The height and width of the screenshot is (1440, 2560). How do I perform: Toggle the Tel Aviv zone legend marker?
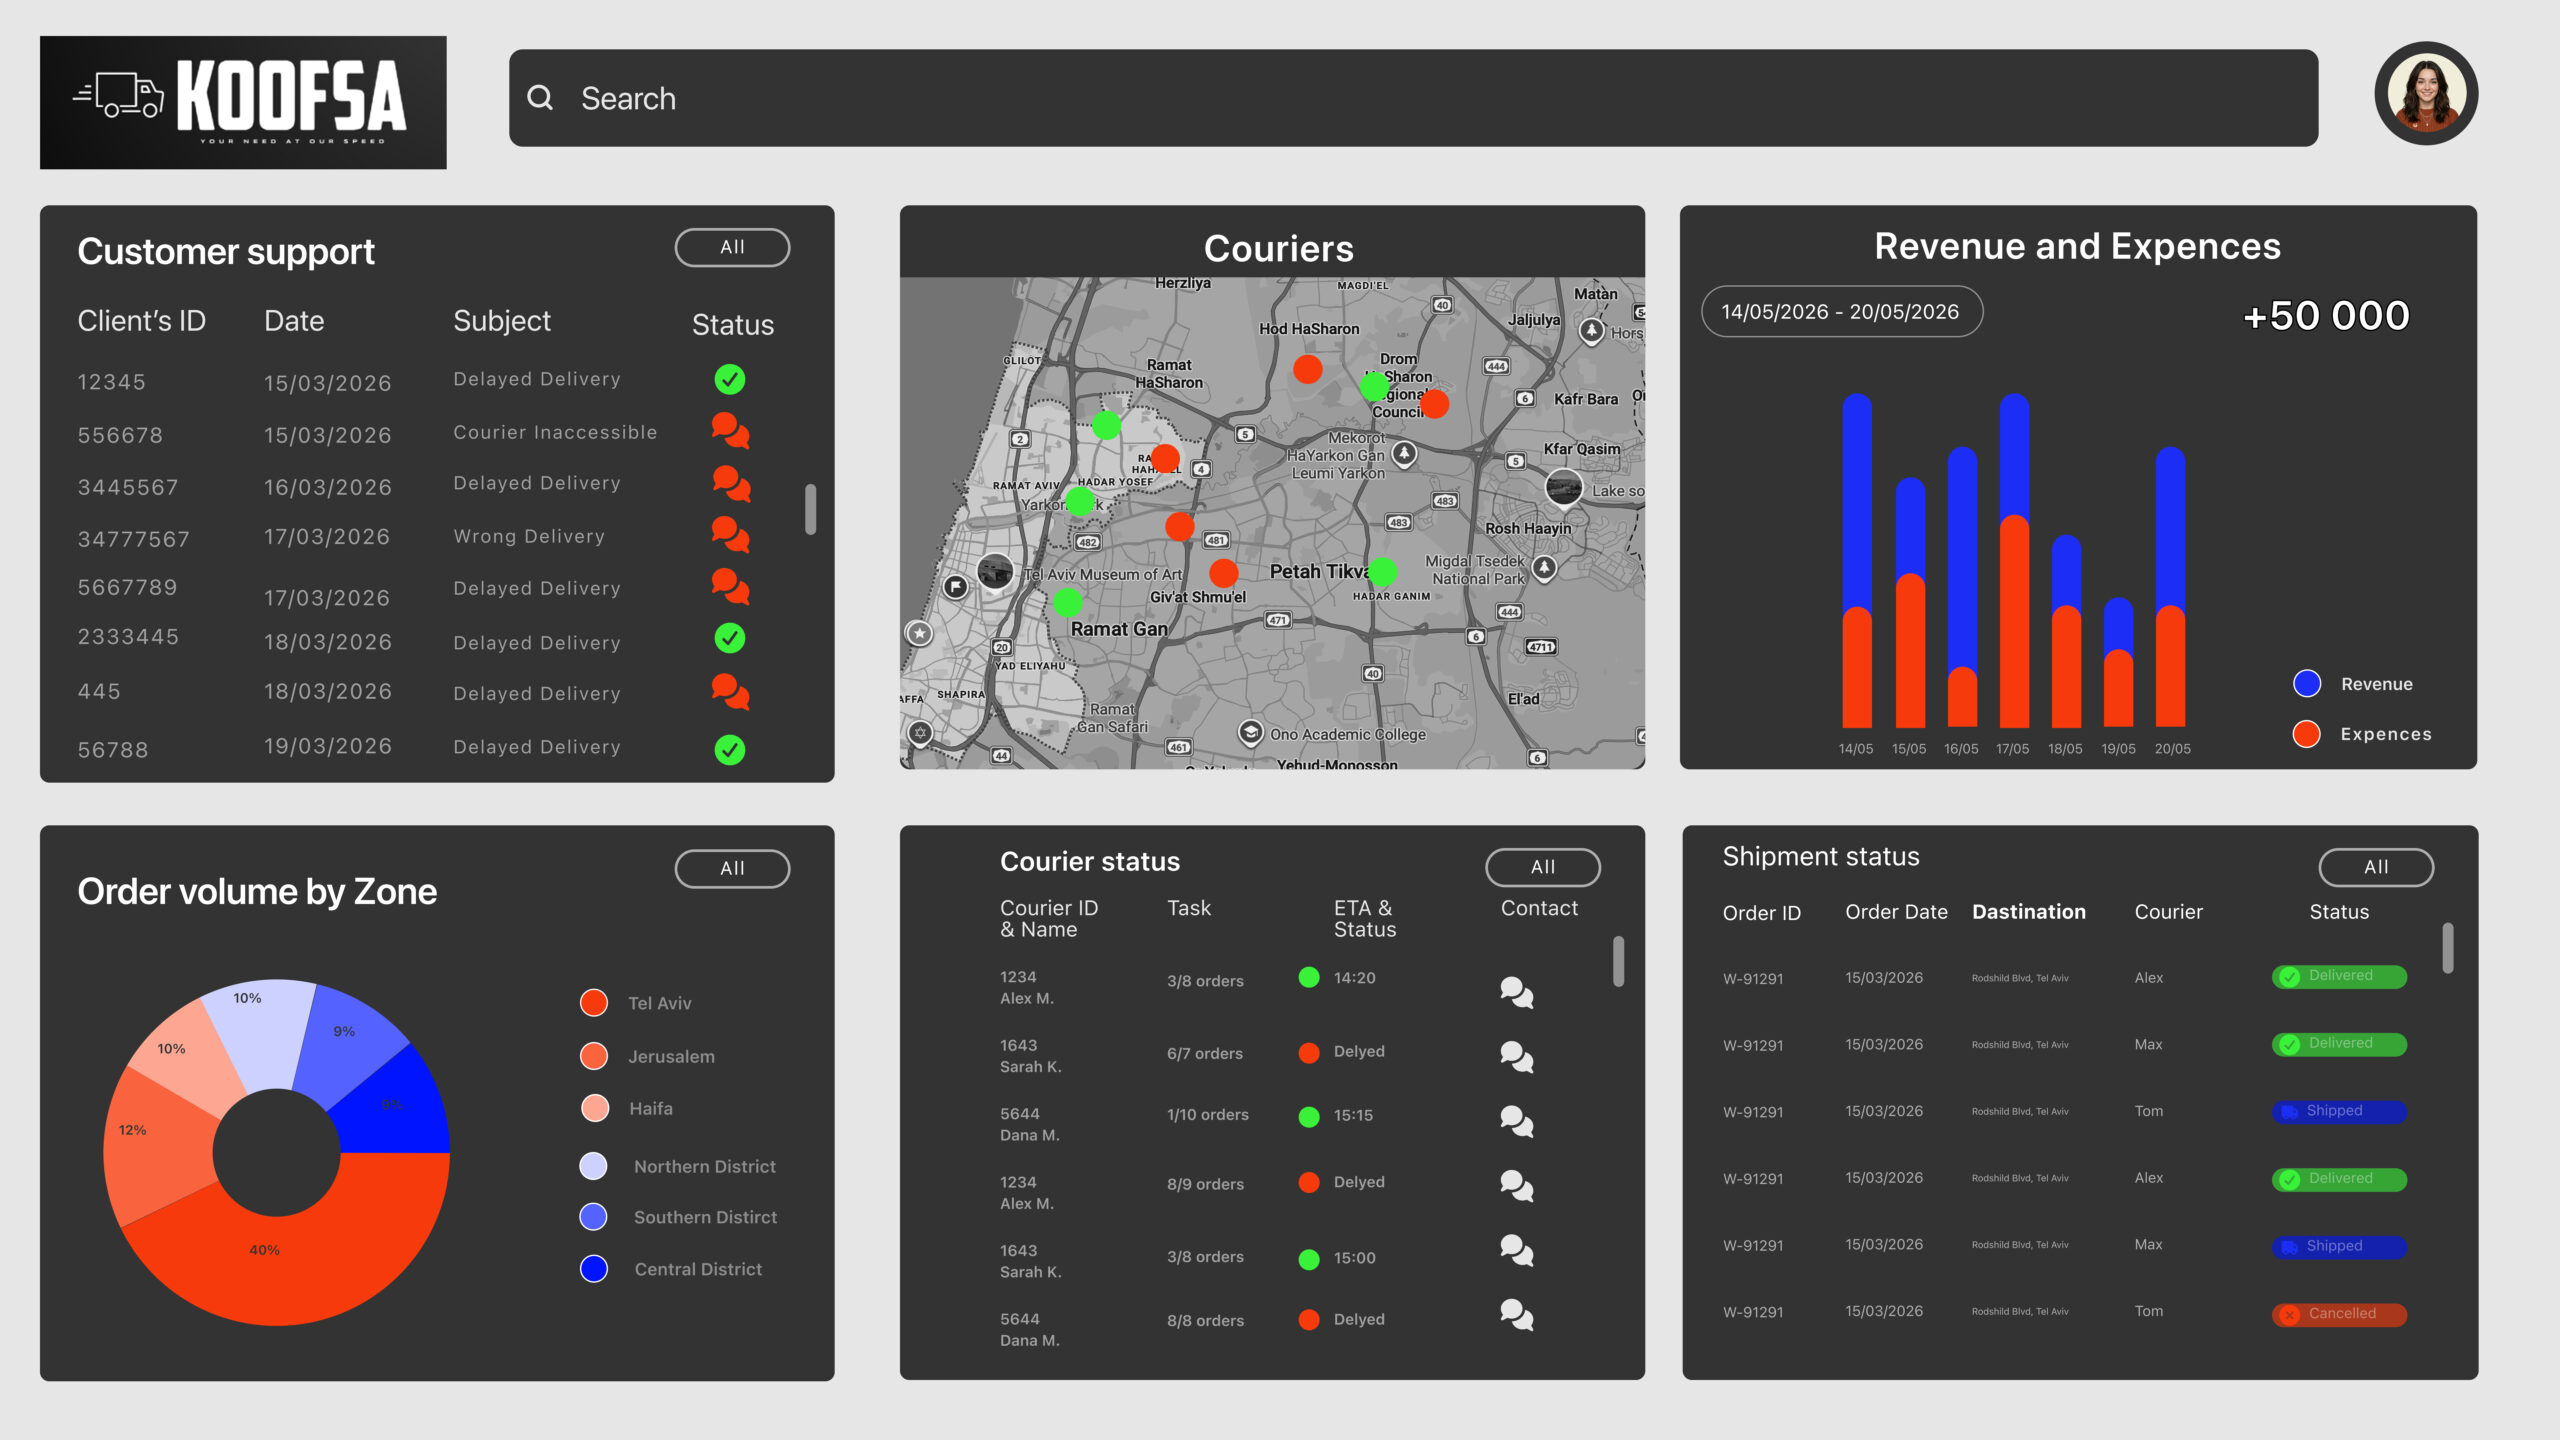[594, 1002]
